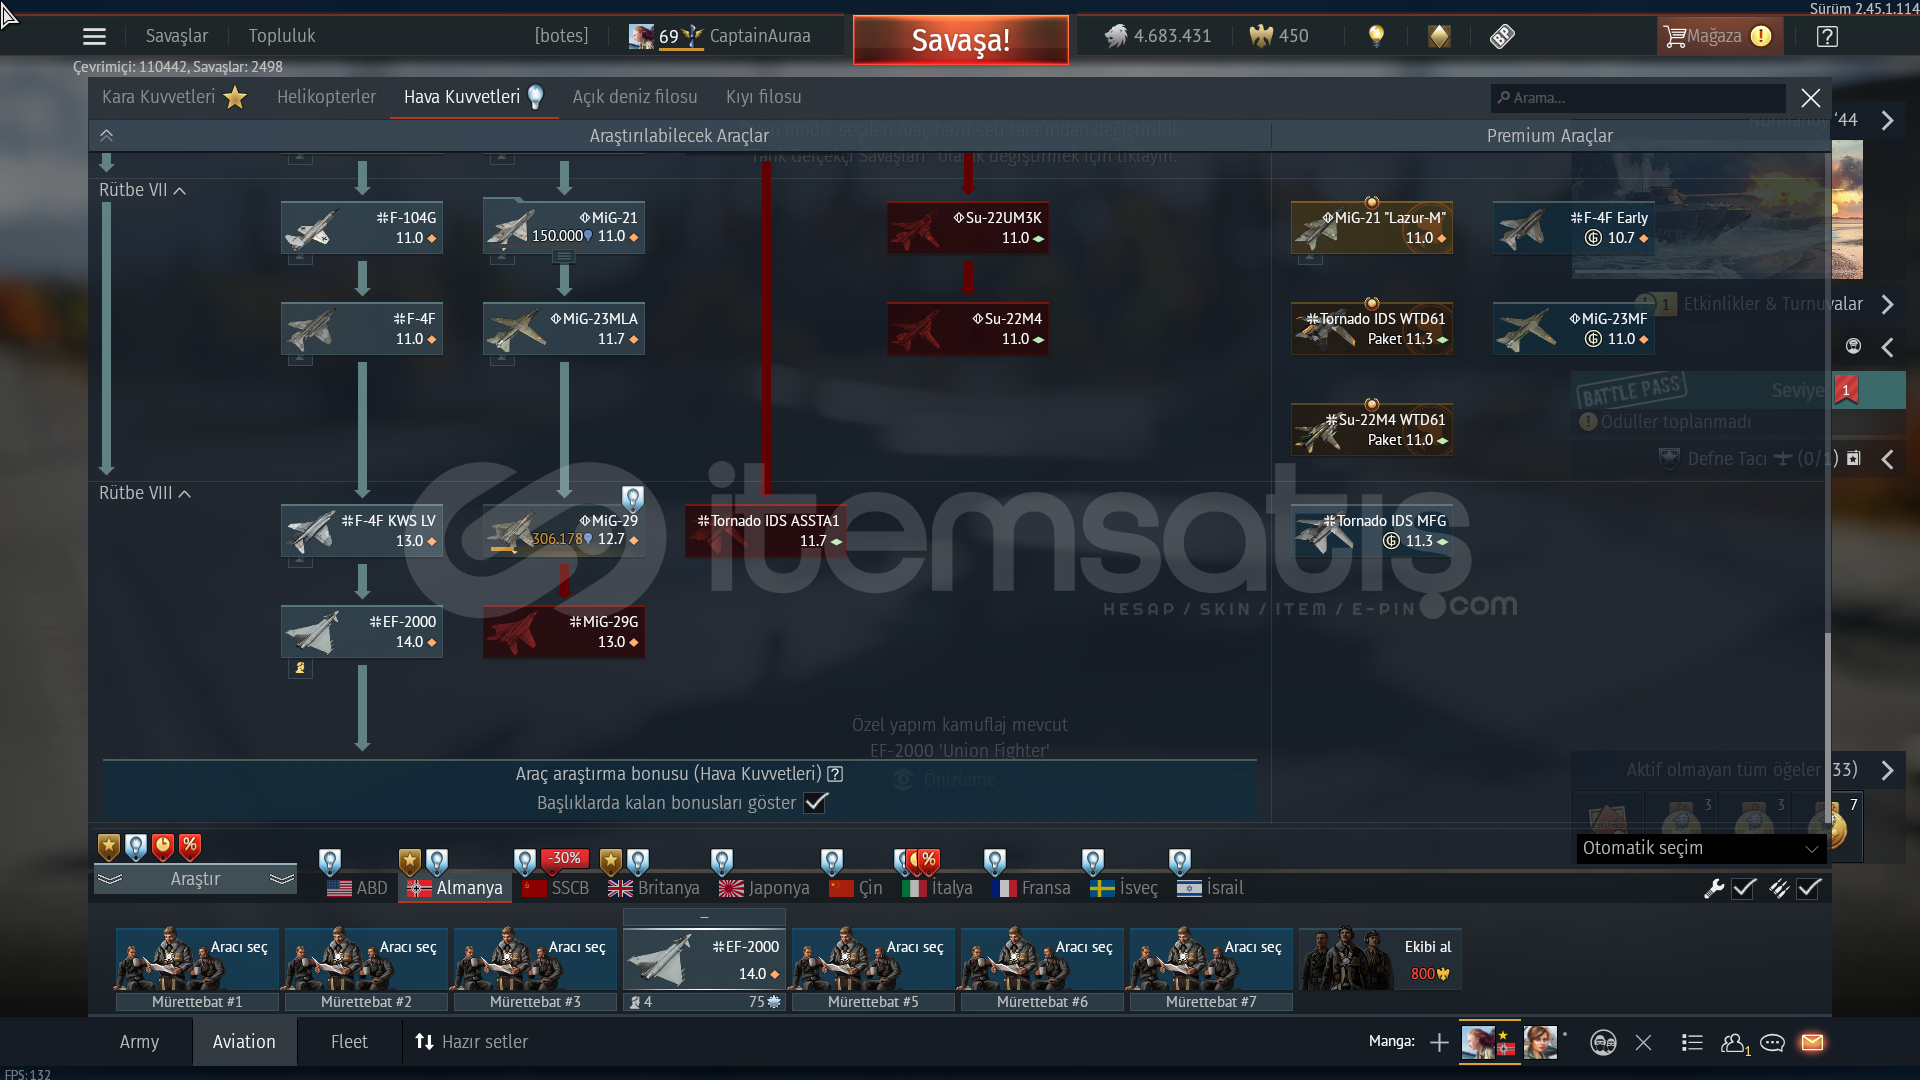Collapse the EF-2000 crew slot minus bar
This screenshot has width=1920, height=1080.
tap(704, 917)
